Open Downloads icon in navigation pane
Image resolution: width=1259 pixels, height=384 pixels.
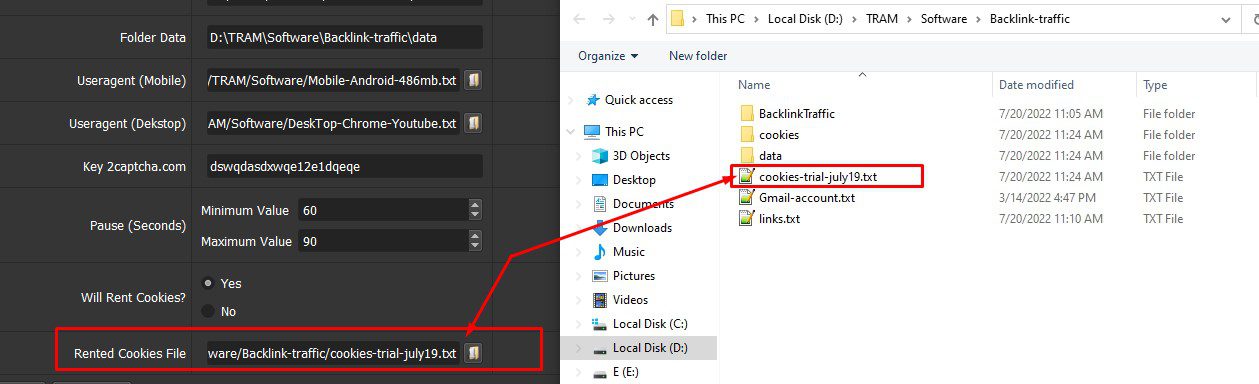click(x=600, y=228)
